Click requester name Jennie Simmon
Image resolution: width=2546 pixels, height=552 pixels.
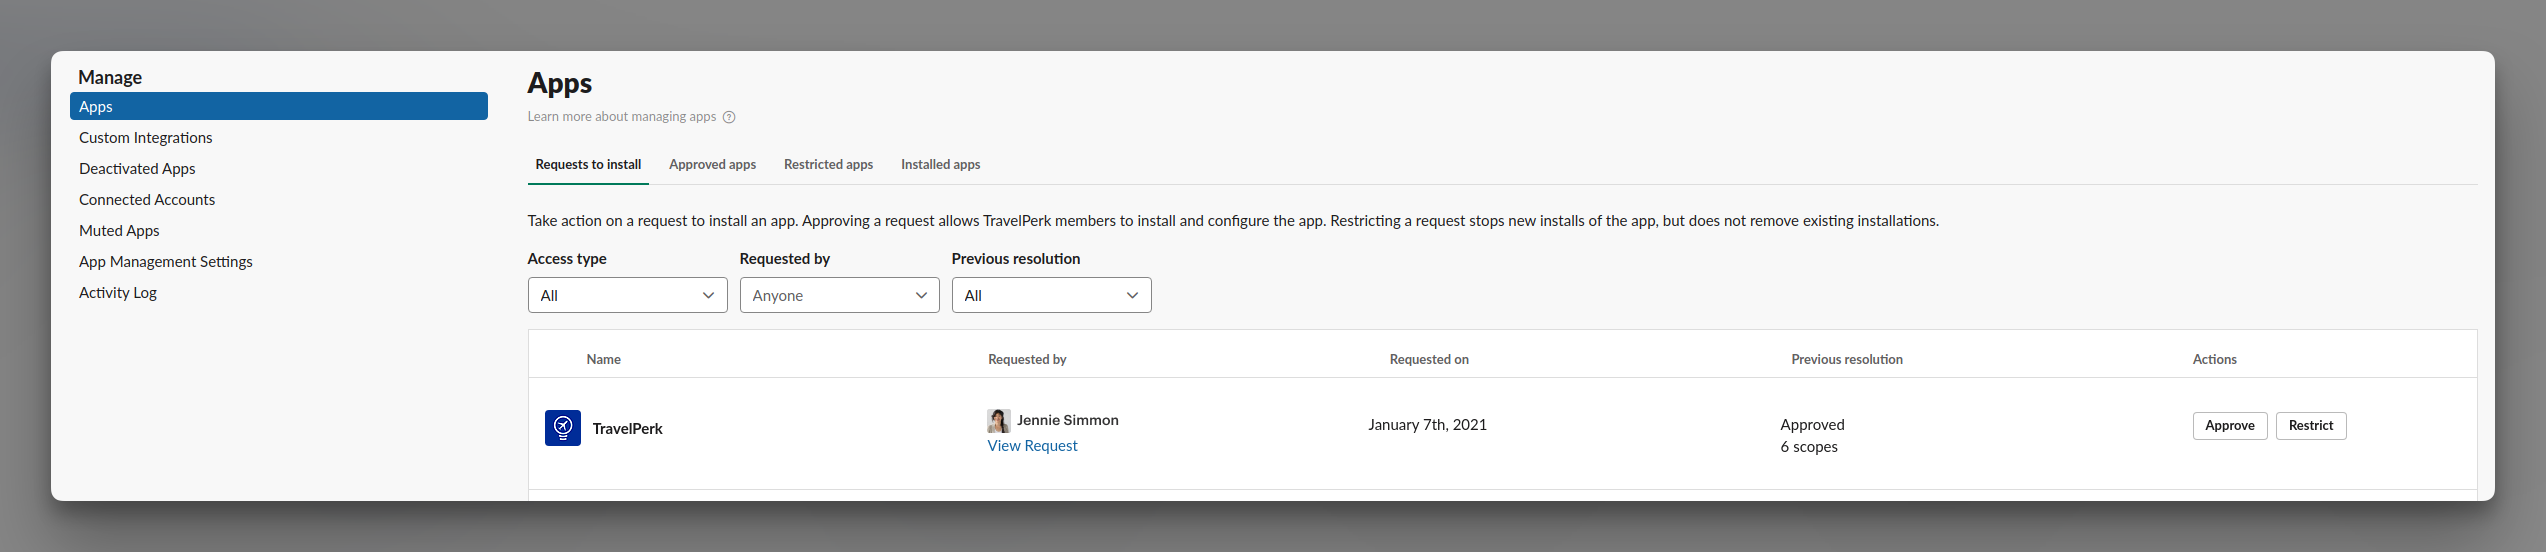[1068, 420]
